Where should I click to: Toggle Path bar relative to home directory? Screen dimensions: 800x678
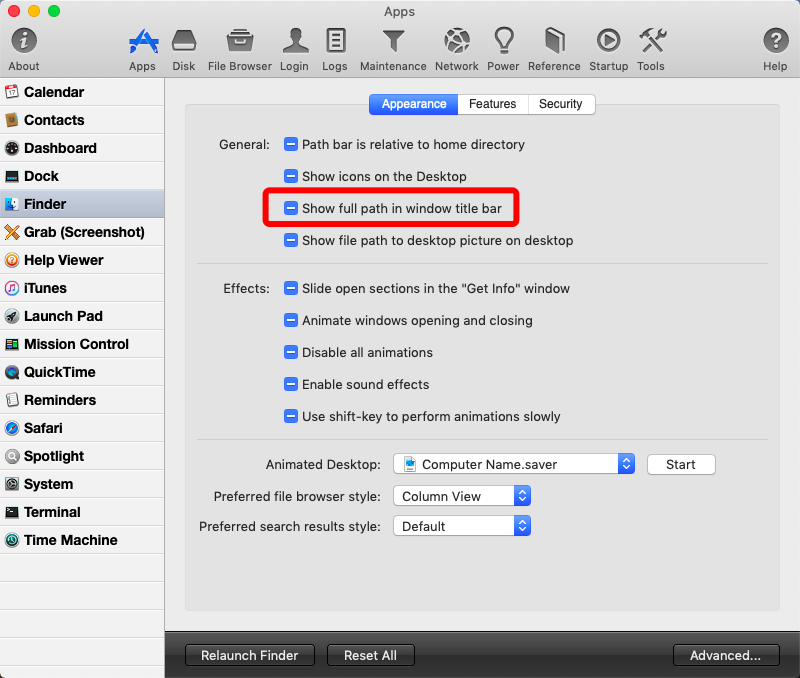point(291,144)
